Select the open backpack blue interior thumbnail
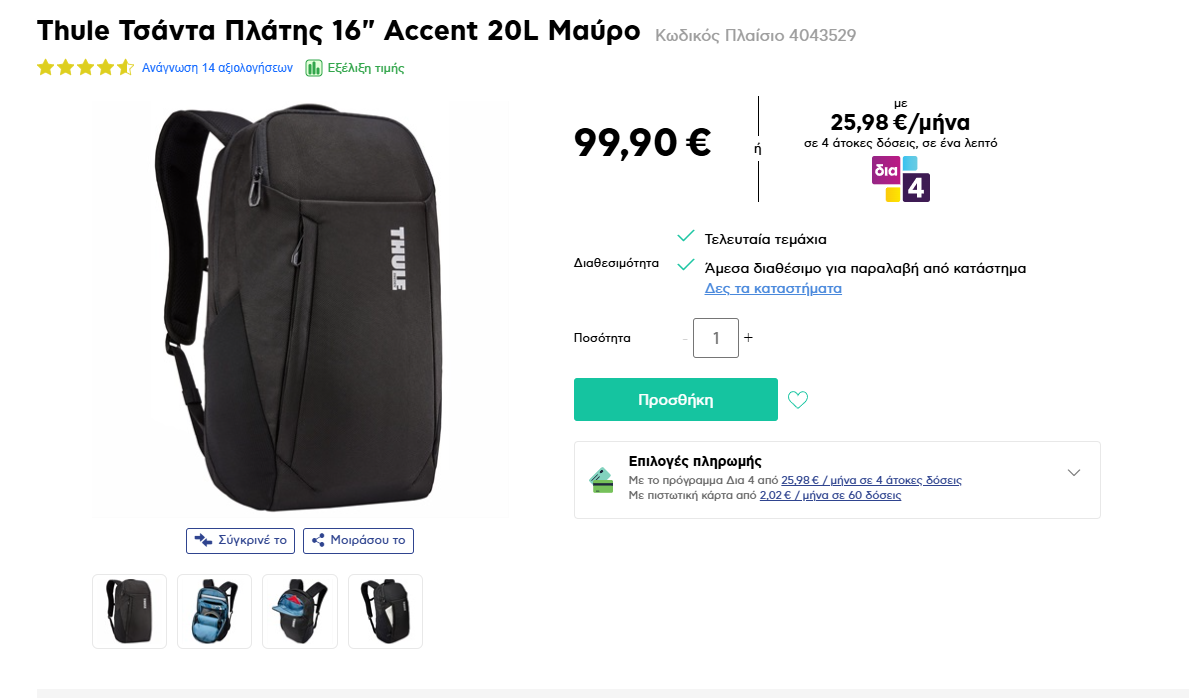The height and width of the screenshot is (698, 1189). tap(215, 612)
